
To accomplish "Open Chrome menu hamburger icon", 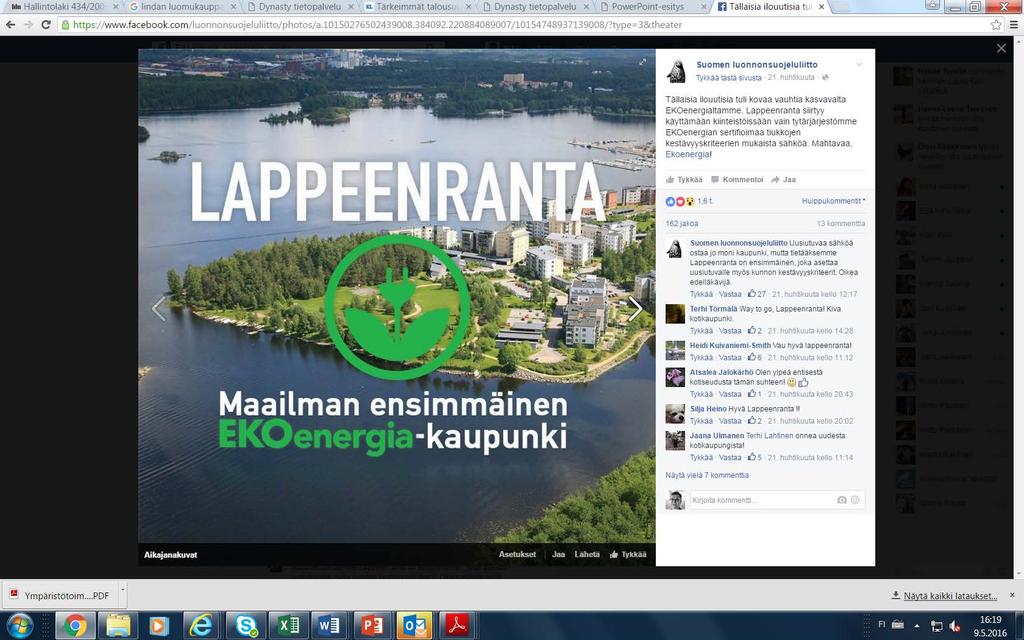I will tap(1014, 25).
